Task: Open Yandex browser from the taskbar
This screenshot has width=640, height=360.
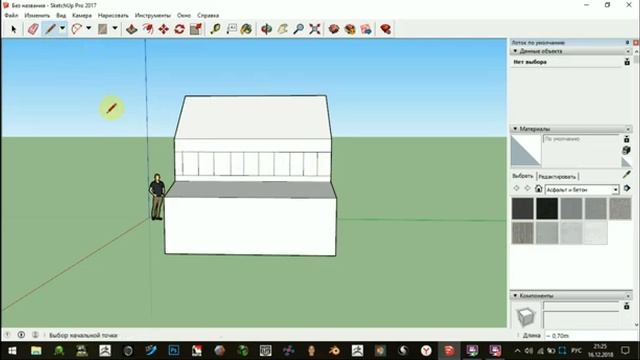Action: click(x=426, y=351)
